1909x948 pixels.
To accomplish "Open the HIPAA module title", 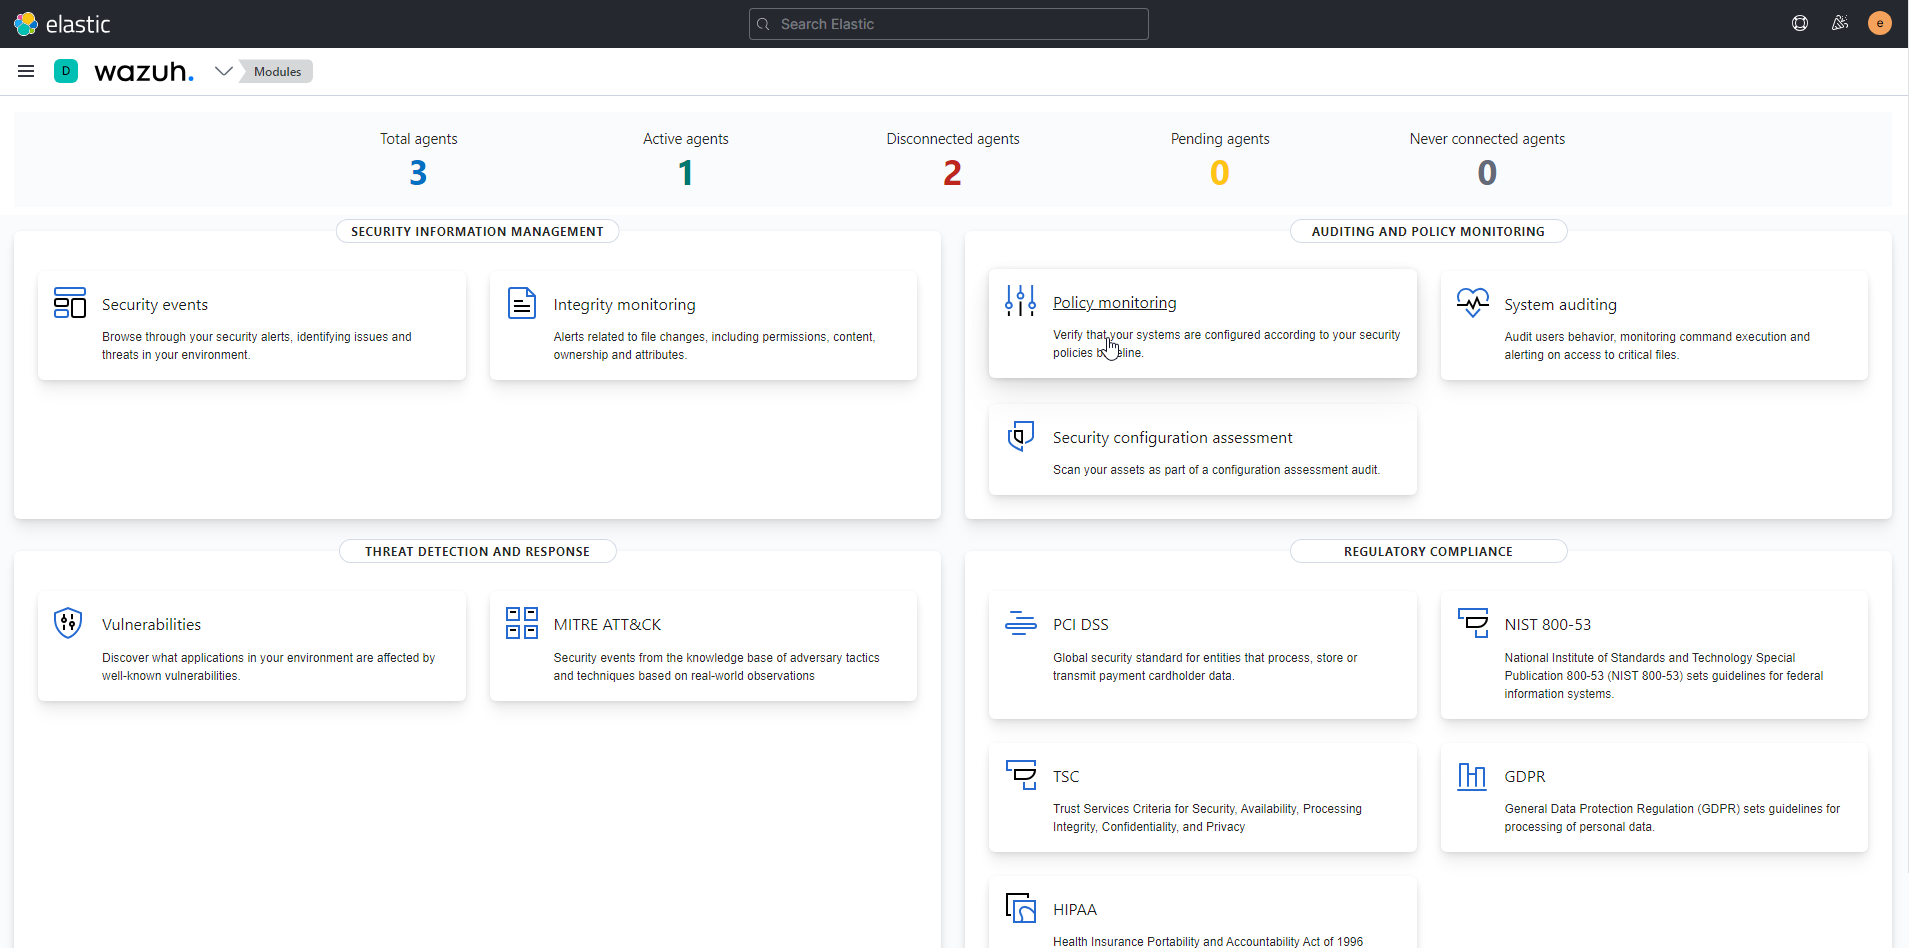I will click(x=1074, y=910).
